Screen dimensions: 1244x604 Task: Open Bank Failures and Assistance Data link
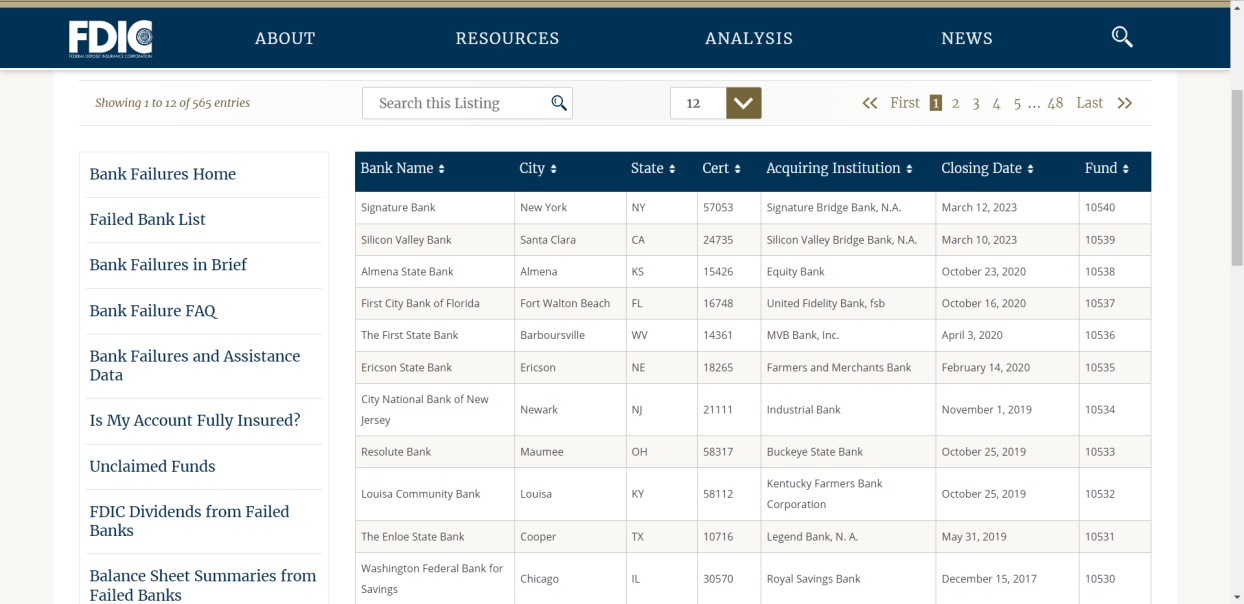pos(195,365)
